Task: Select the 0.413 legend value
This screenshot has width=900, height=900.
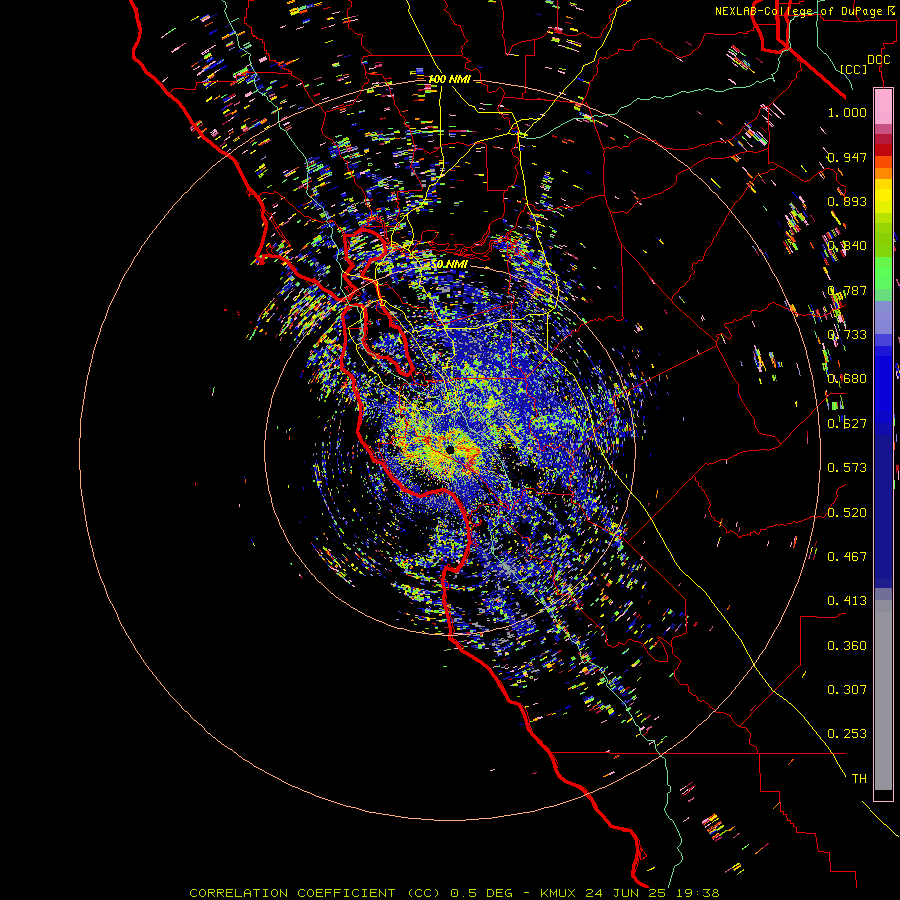Action: point(847,601)
